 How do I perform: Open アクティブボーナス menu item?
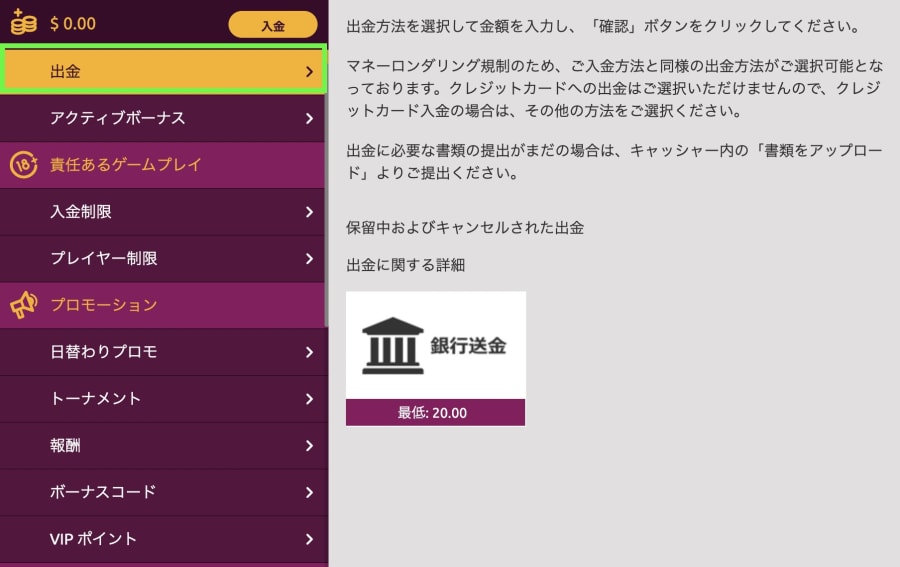(x=162, y=118)
